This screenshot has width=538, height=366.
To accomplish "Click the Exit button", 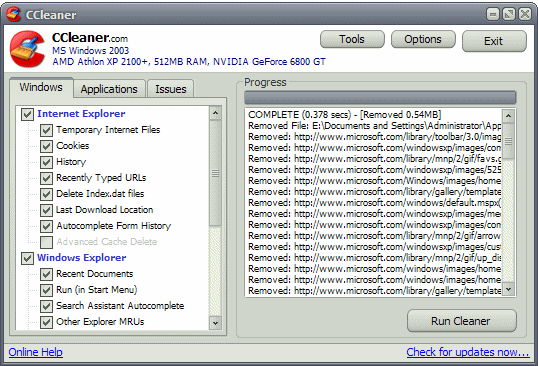I will 494,41.
